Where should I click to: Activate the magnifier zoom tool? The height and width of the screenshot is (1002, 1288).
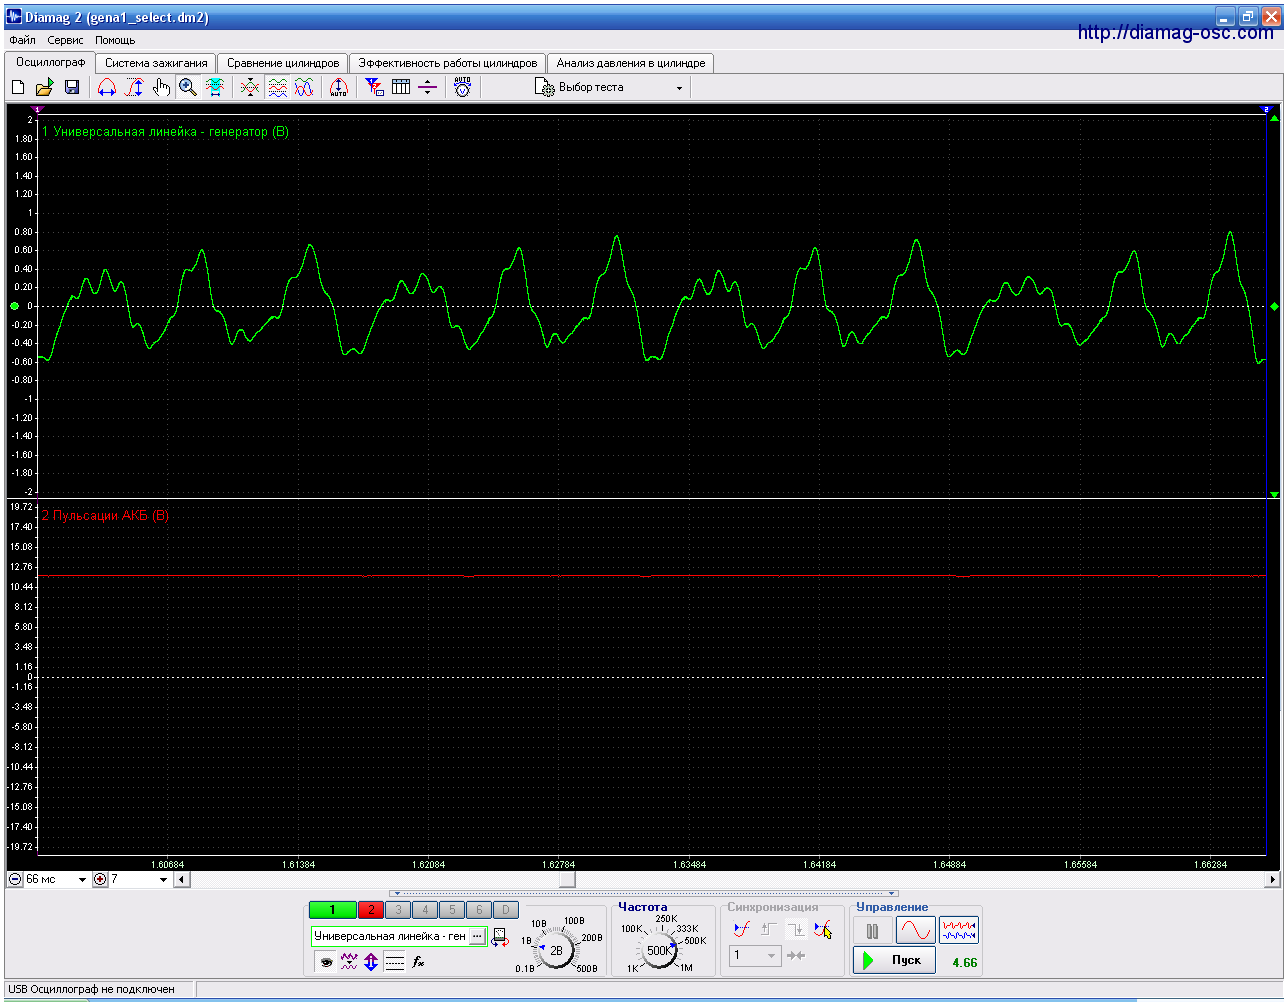188,88
